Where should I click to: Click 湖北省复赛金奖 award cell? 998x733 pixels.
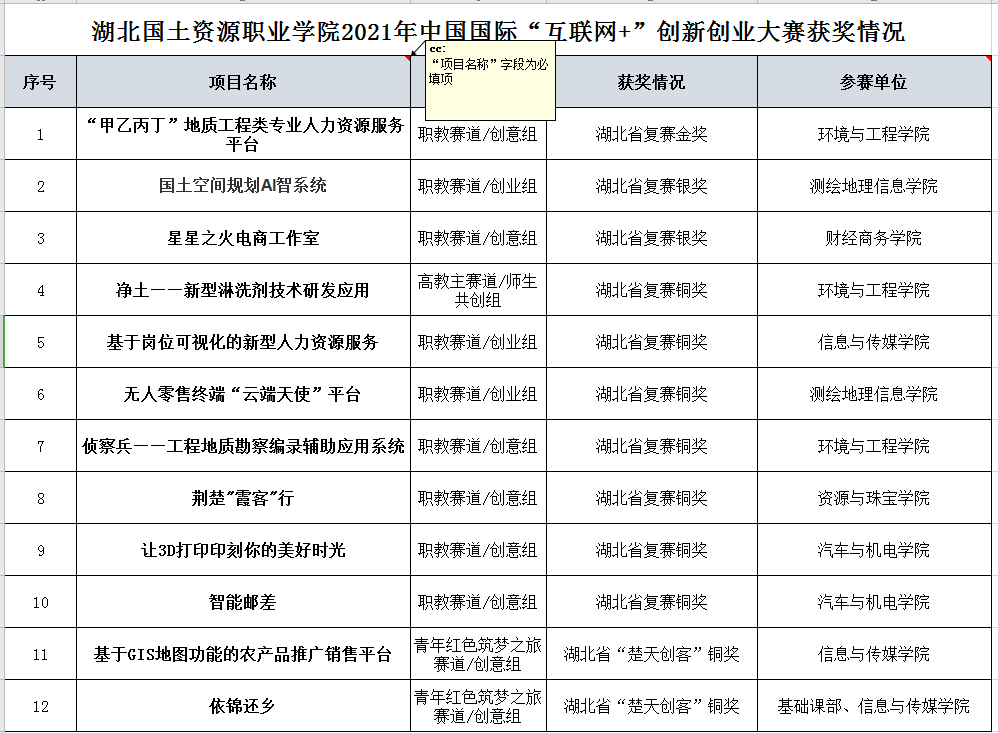652,134
